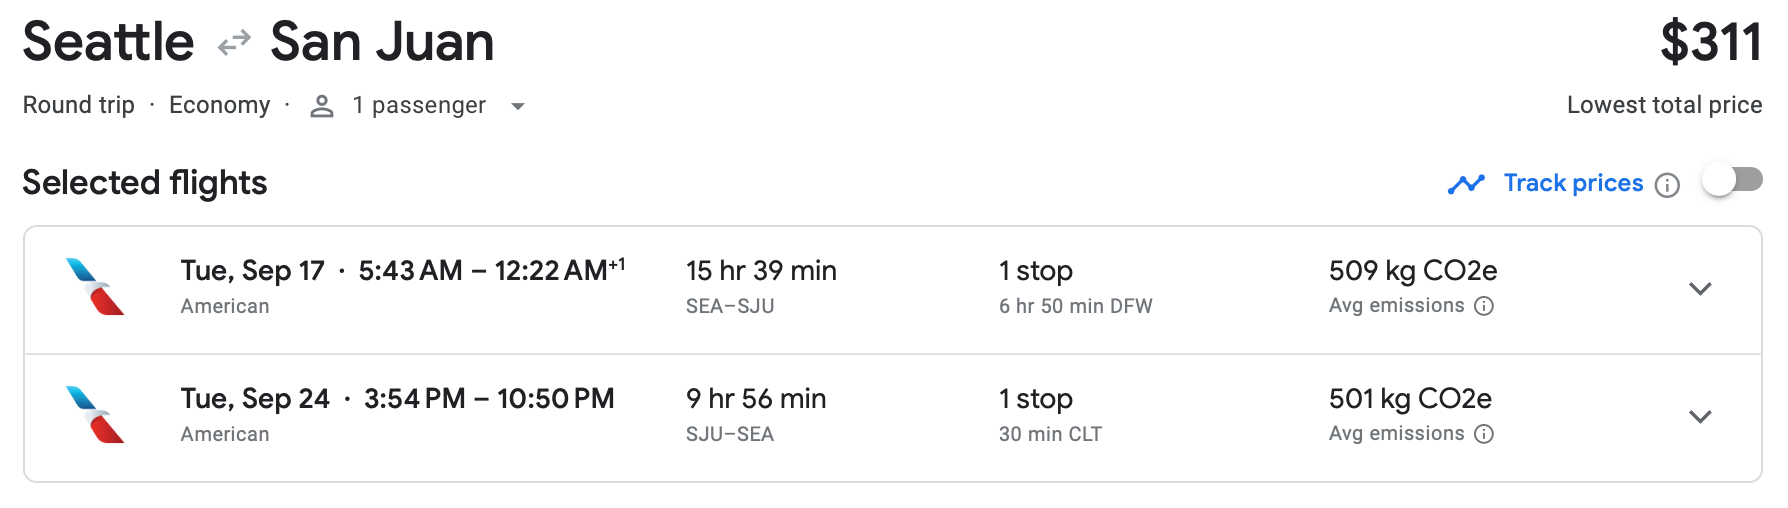The image size is (1788, 508).
Task: Click the round-trip arrows icon between cities
Action: click(234, 43)
